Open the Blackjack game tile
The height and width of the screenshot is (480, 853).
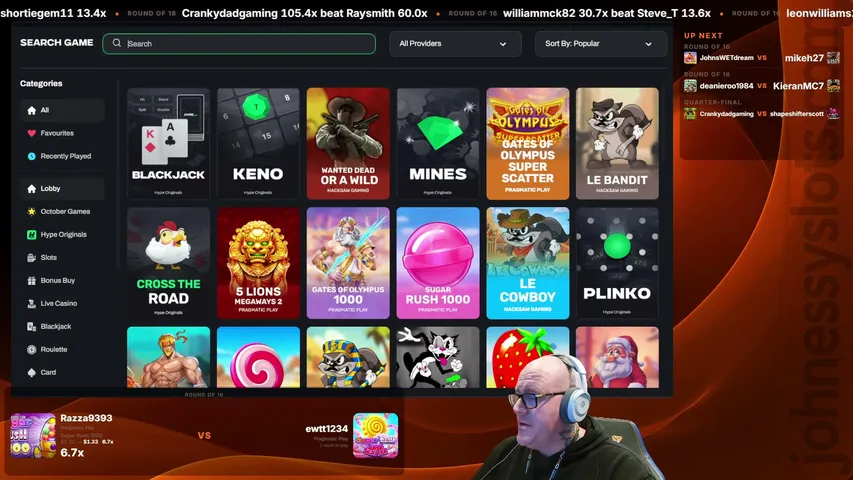point(168,144)
